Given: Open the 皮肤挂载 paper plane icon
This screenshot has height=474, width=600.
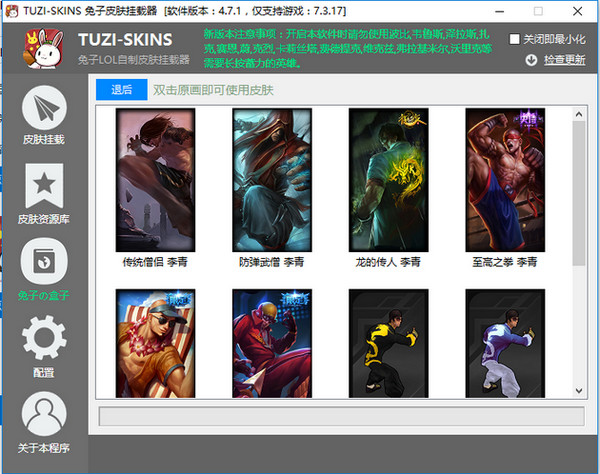Looking at the screenshot, I should pos(44,108).
